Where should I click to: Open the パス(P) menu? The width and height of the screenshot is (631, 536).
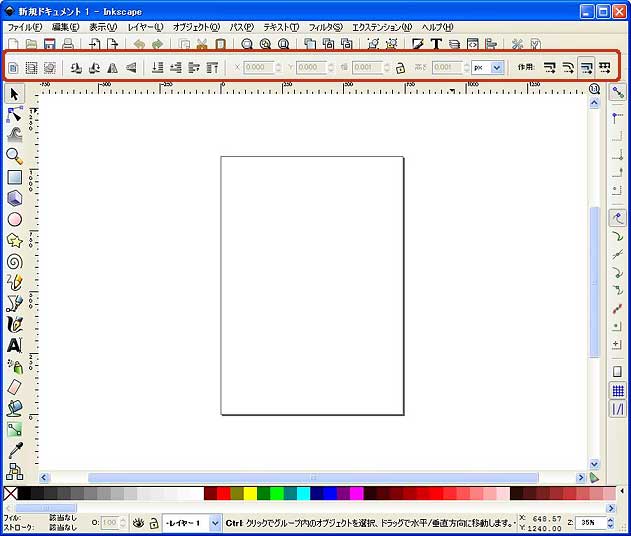pyautogui.click(x=241, y=27)
